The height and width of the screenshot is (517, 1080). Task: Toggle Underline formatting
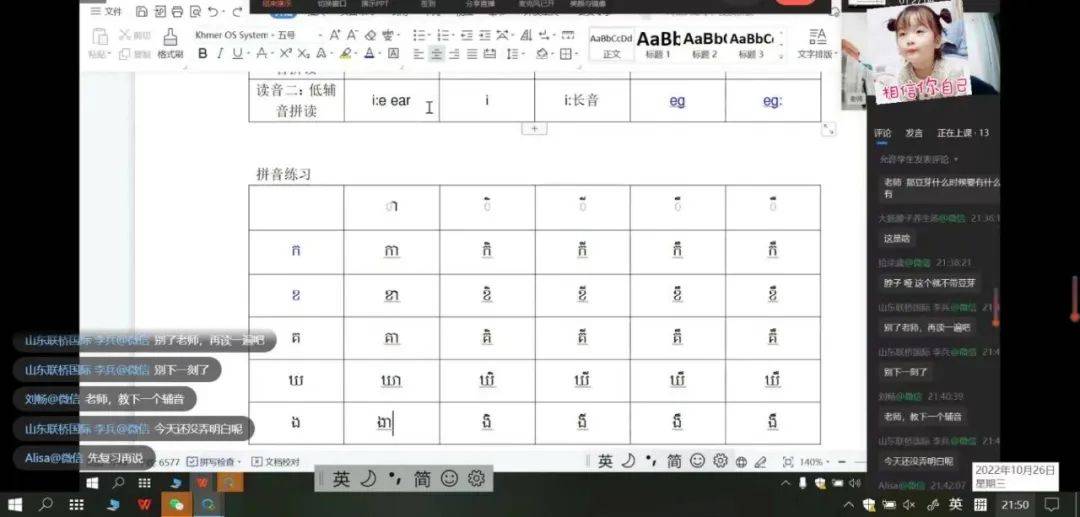coord(238,54)
